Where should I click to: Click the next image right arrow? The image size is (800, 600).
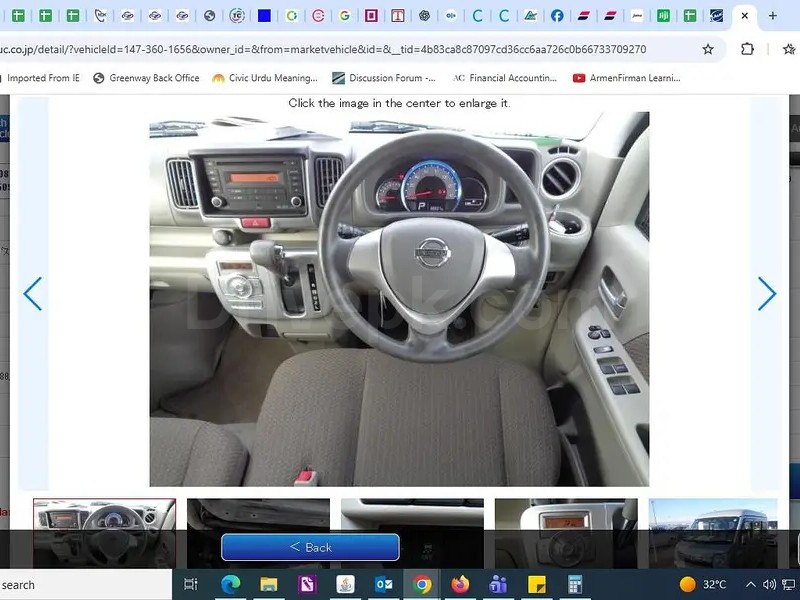(767, 294)
